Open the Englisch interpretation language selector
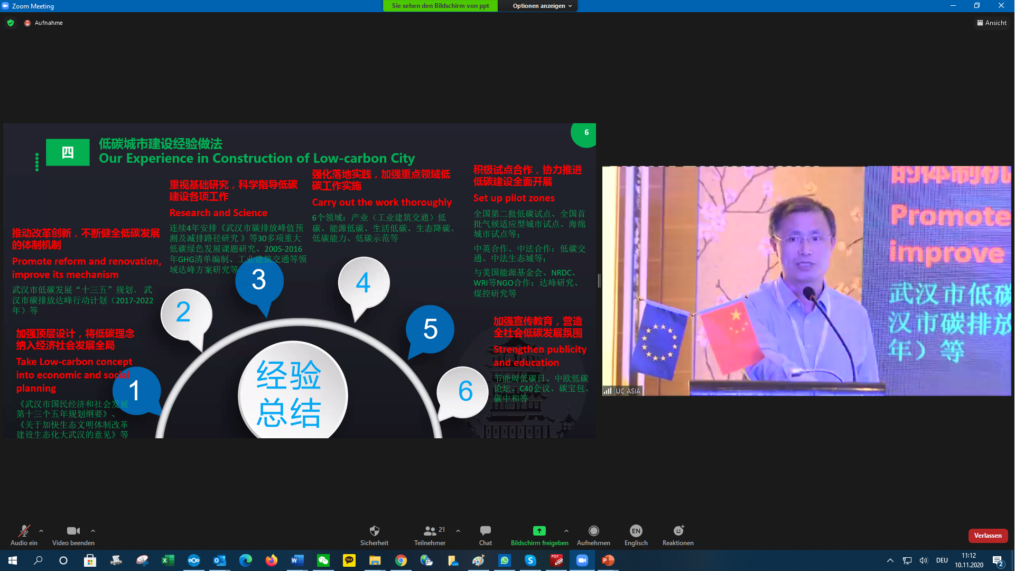1024x571 pixels. [x=636, y=532]
